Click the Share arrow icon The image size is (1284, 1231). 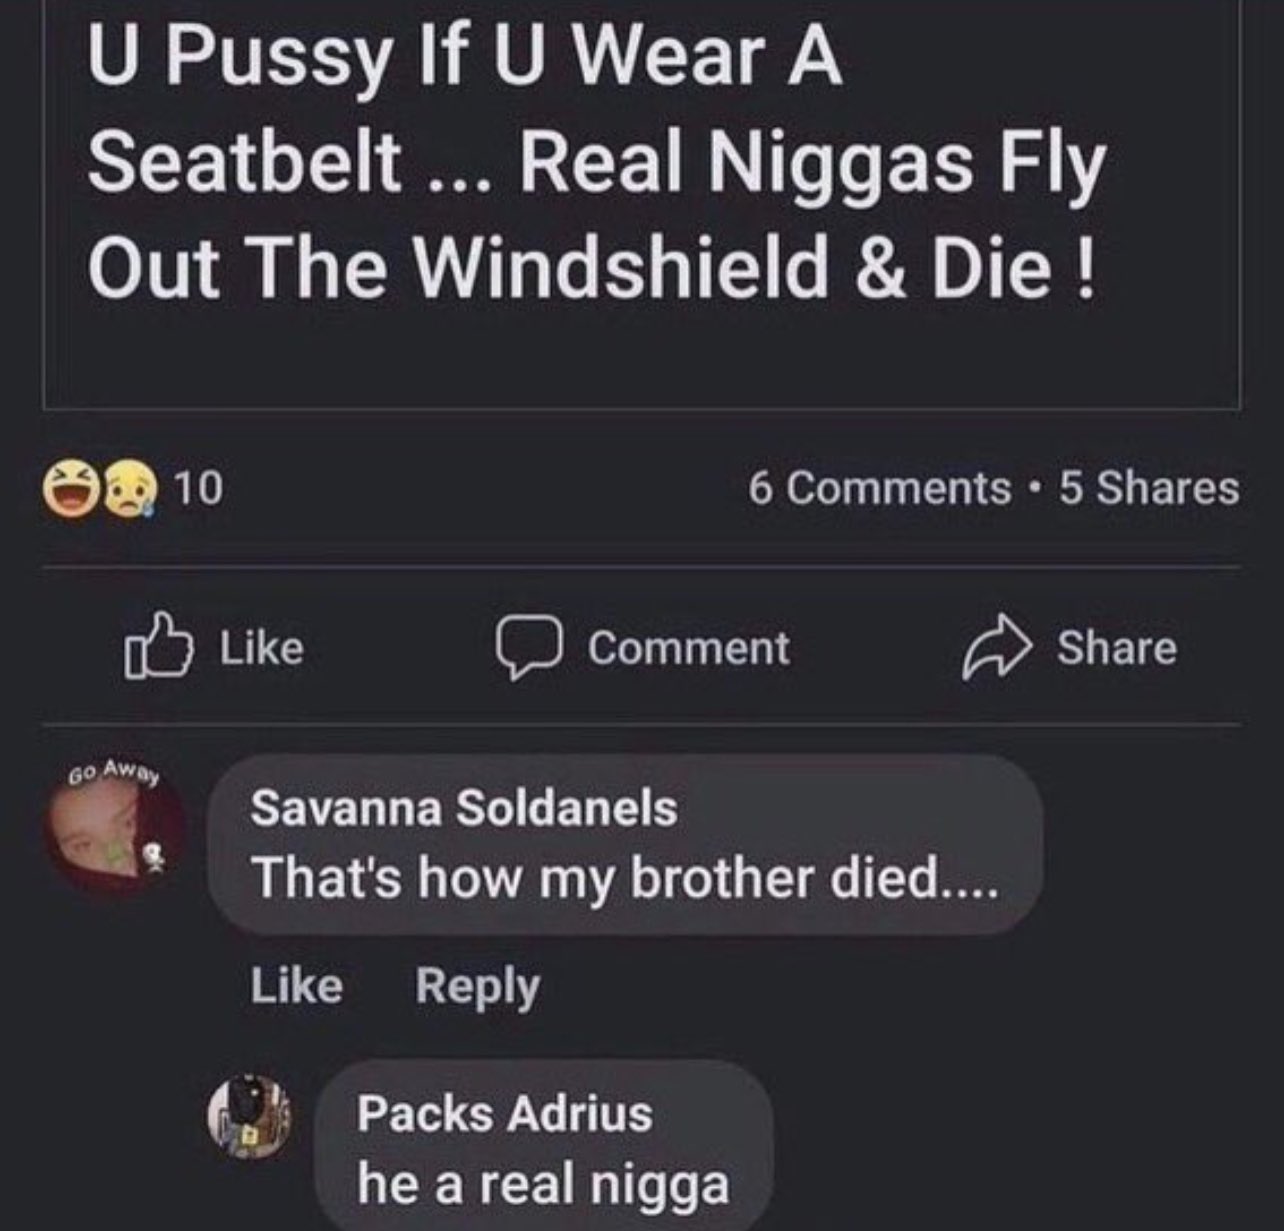tap(997, 648)
